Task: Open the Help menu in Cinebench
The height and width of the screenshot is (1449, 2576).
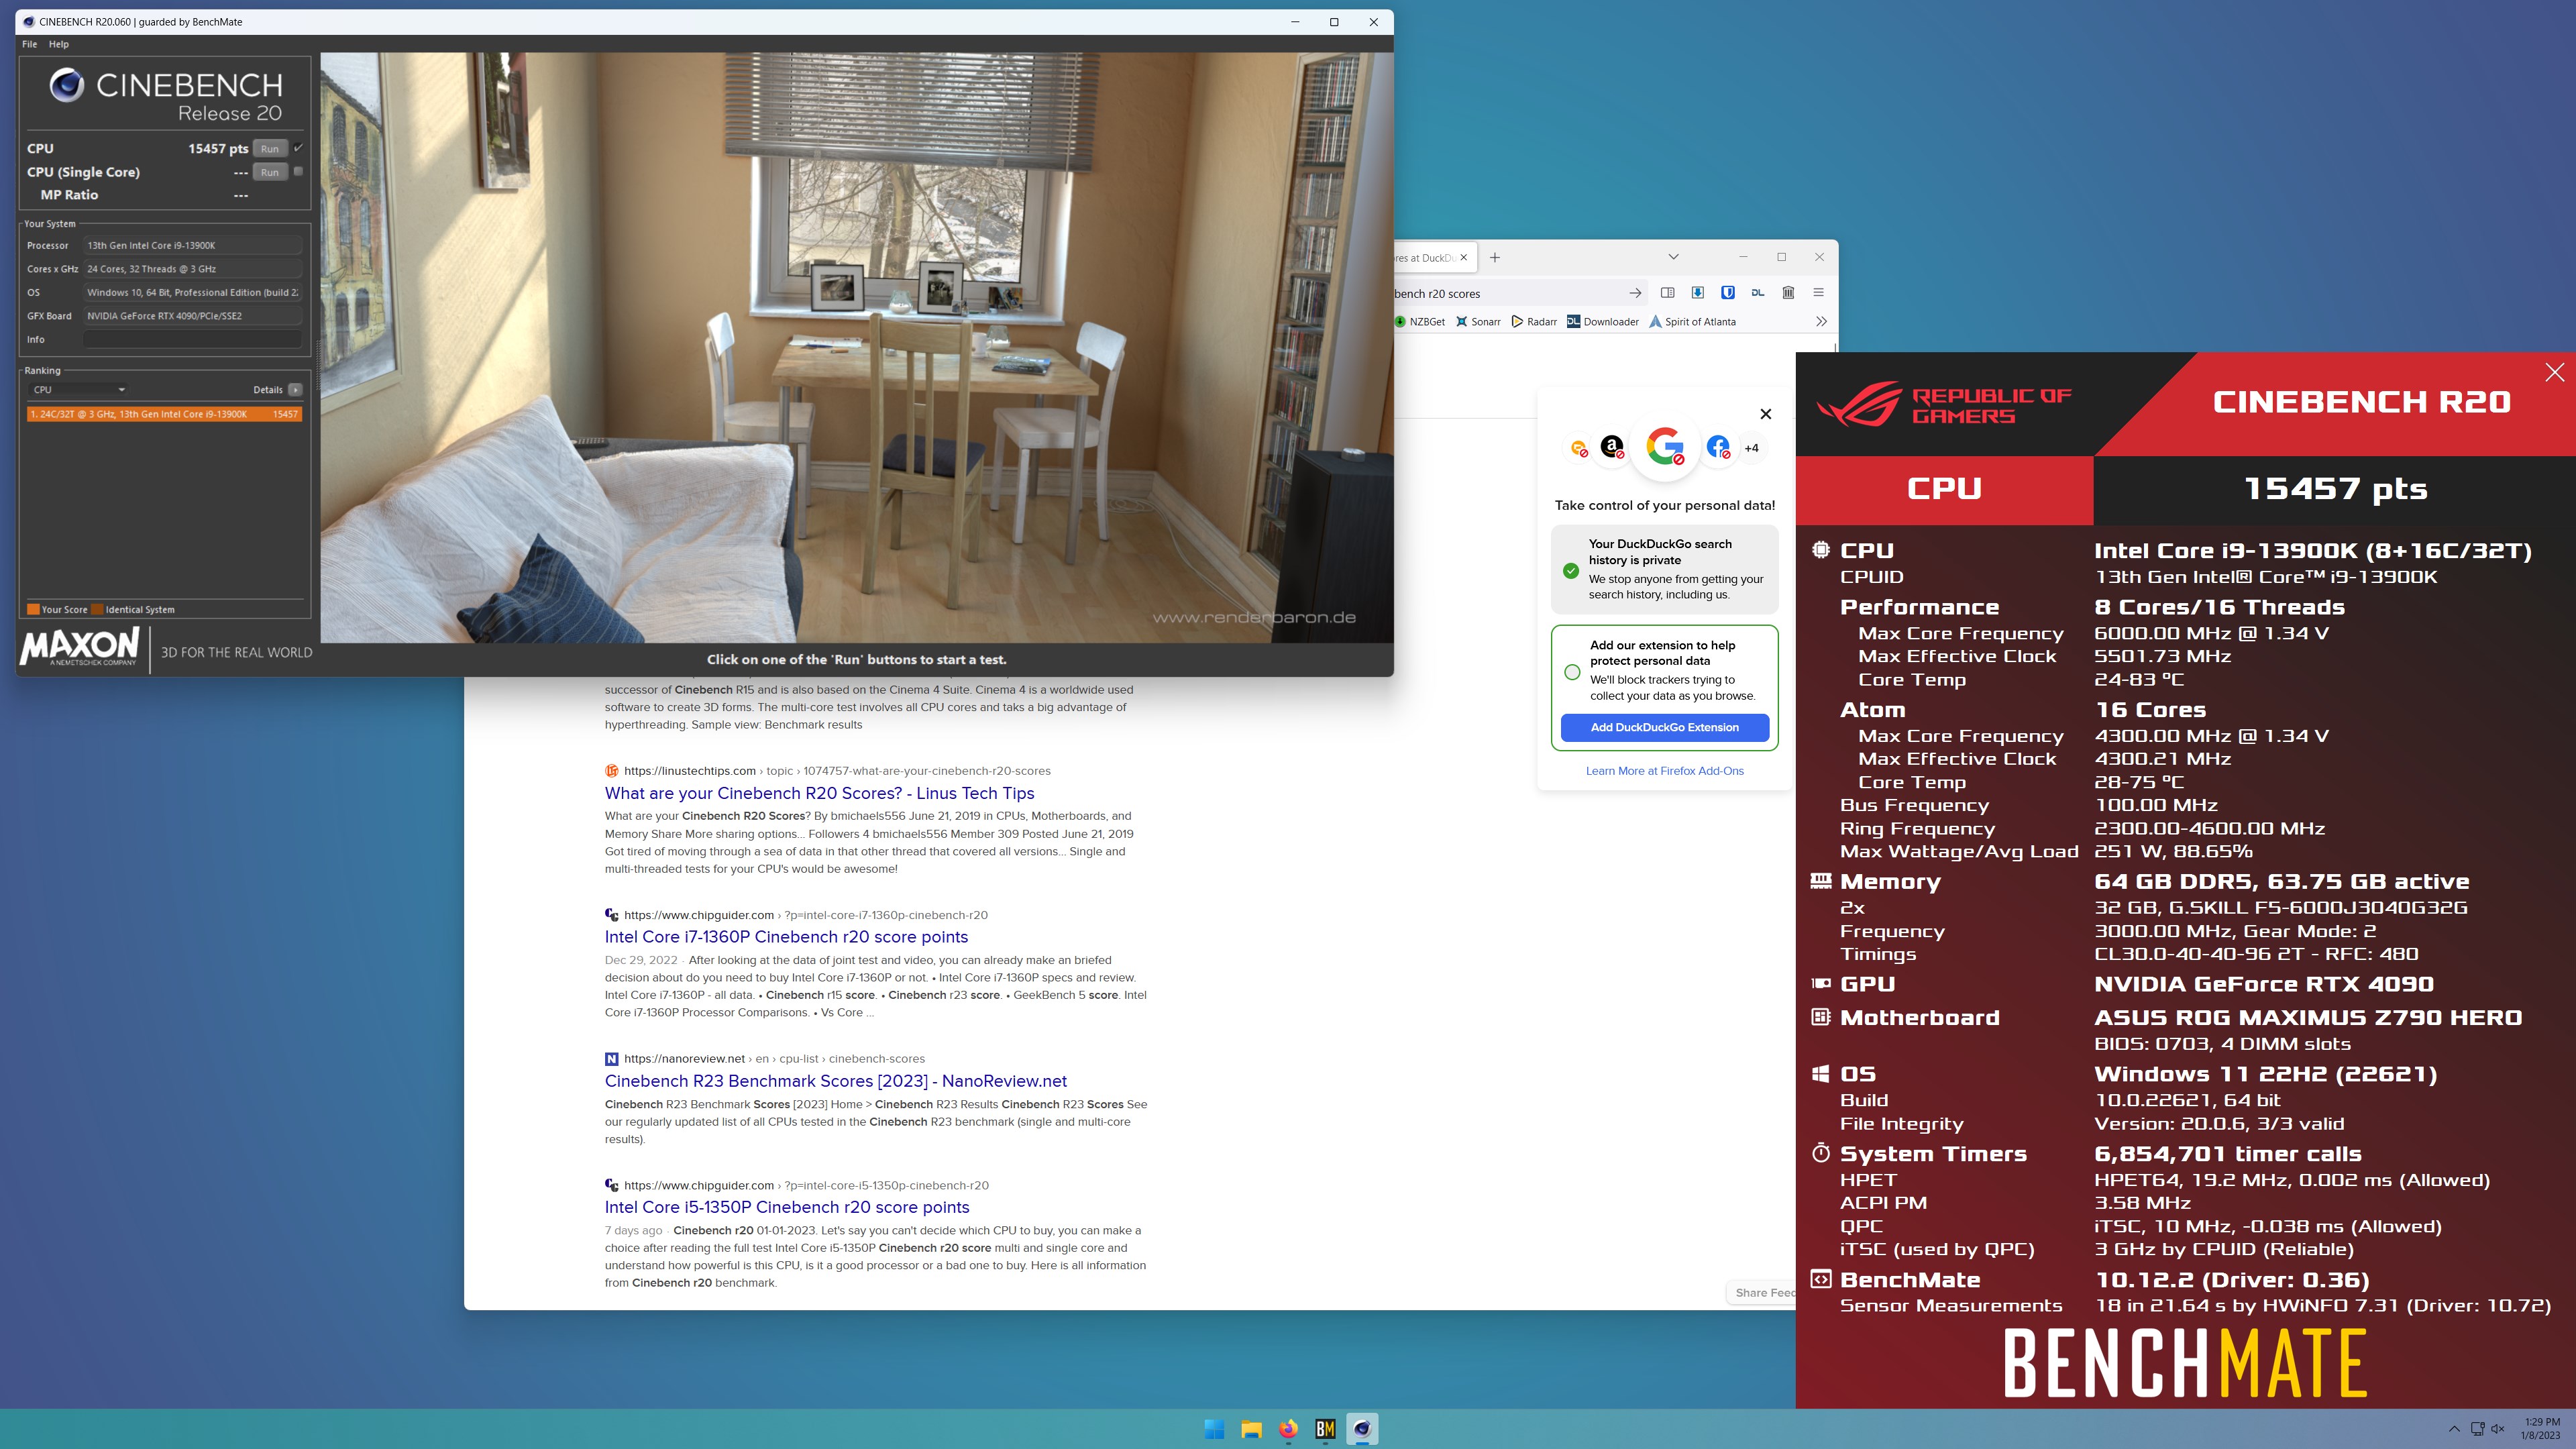Action: pyautogui.click(x=59, y=44)
